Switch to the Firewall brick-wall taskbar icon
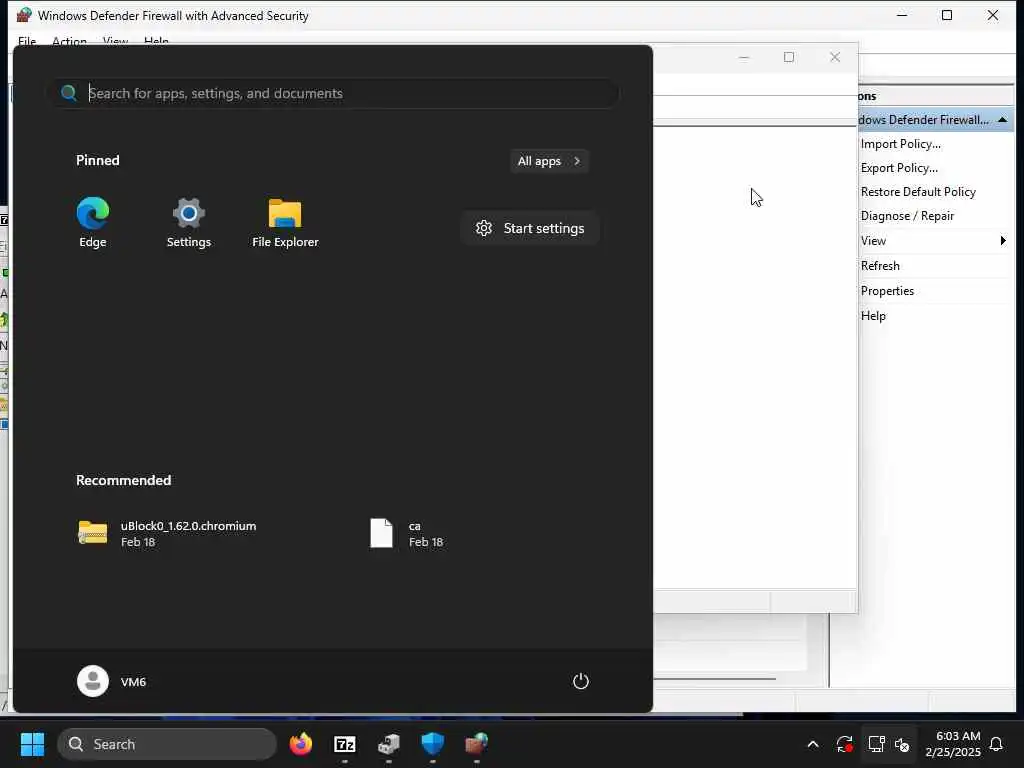Image resolution: width=1024 pixels, height=768 pixels. 477,744
